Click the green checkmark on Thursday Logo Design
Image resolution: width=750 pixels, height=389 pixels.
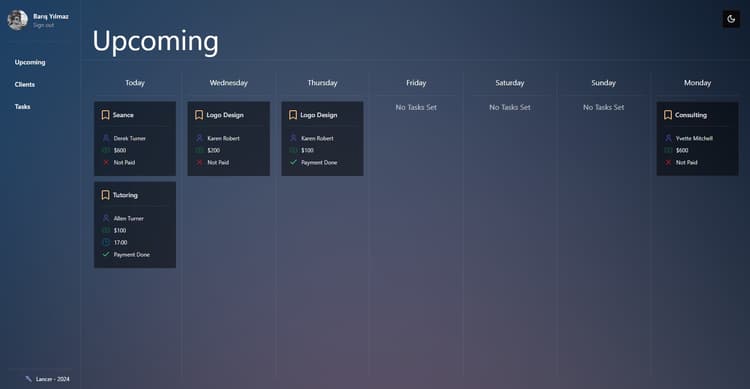[293, 162]
